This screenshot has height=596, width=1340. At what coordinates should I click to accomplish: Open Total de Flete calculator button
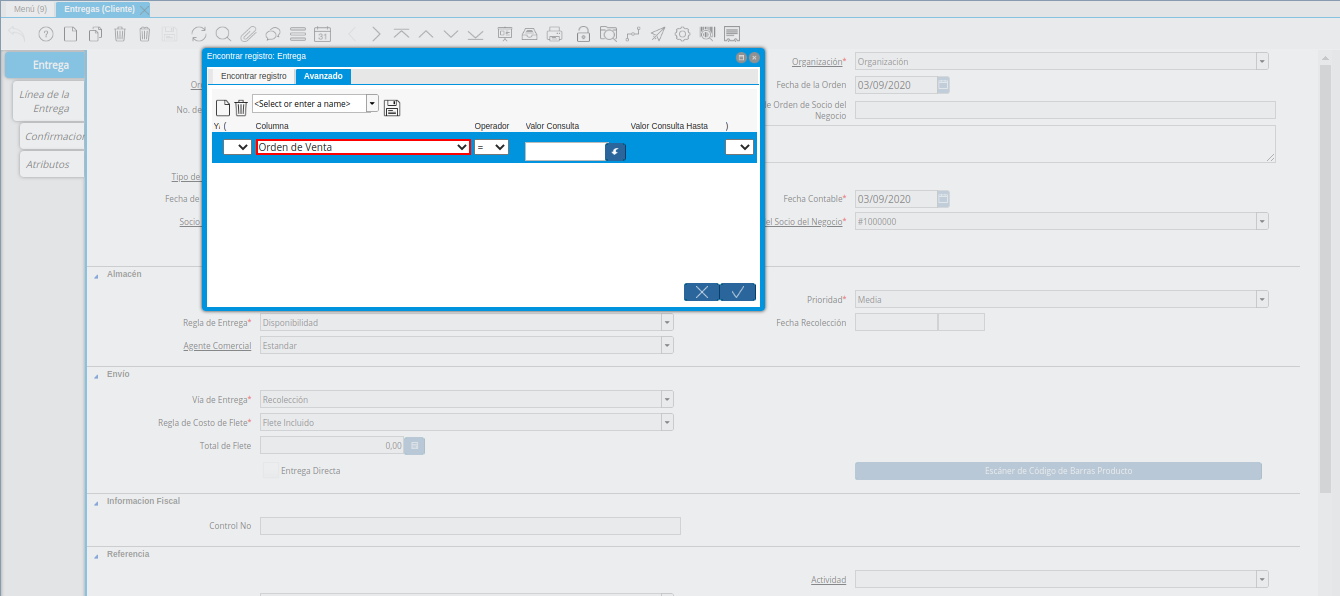[x=415, y=446]
